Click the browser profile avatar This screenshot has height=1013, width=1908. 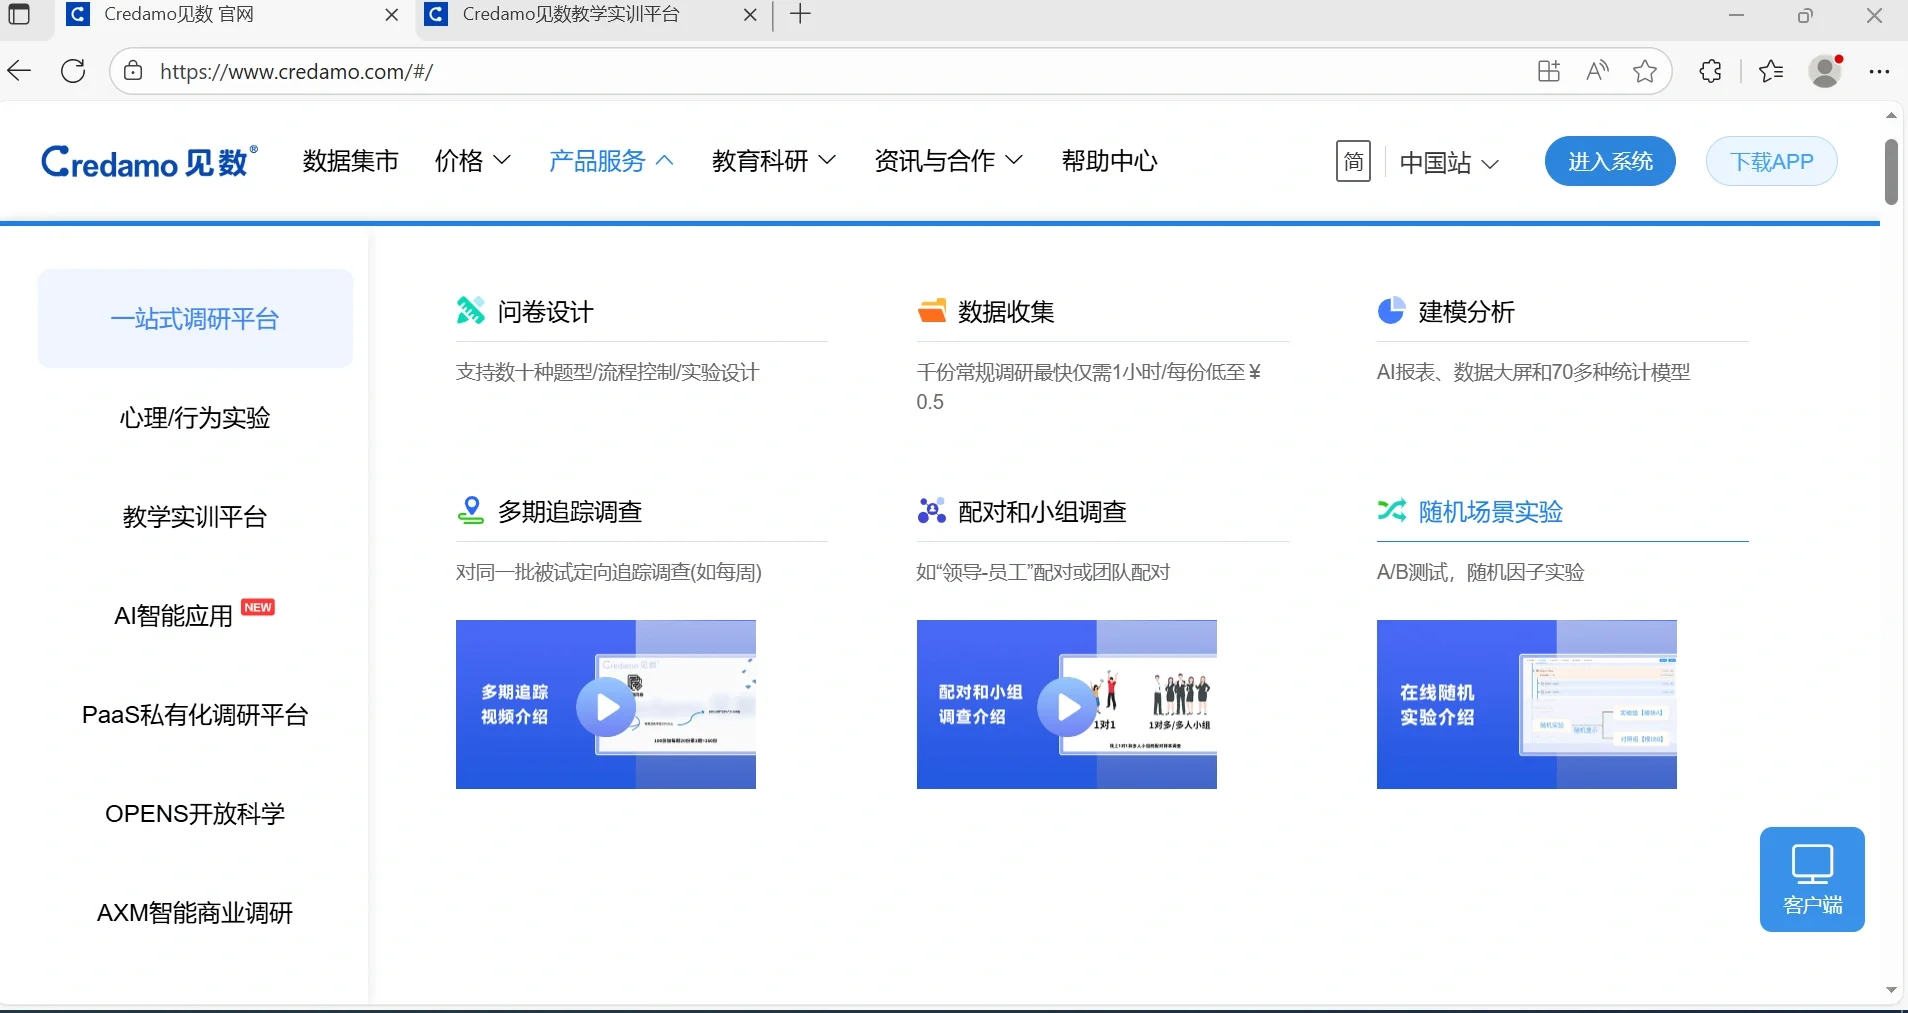coord(1826,71)
